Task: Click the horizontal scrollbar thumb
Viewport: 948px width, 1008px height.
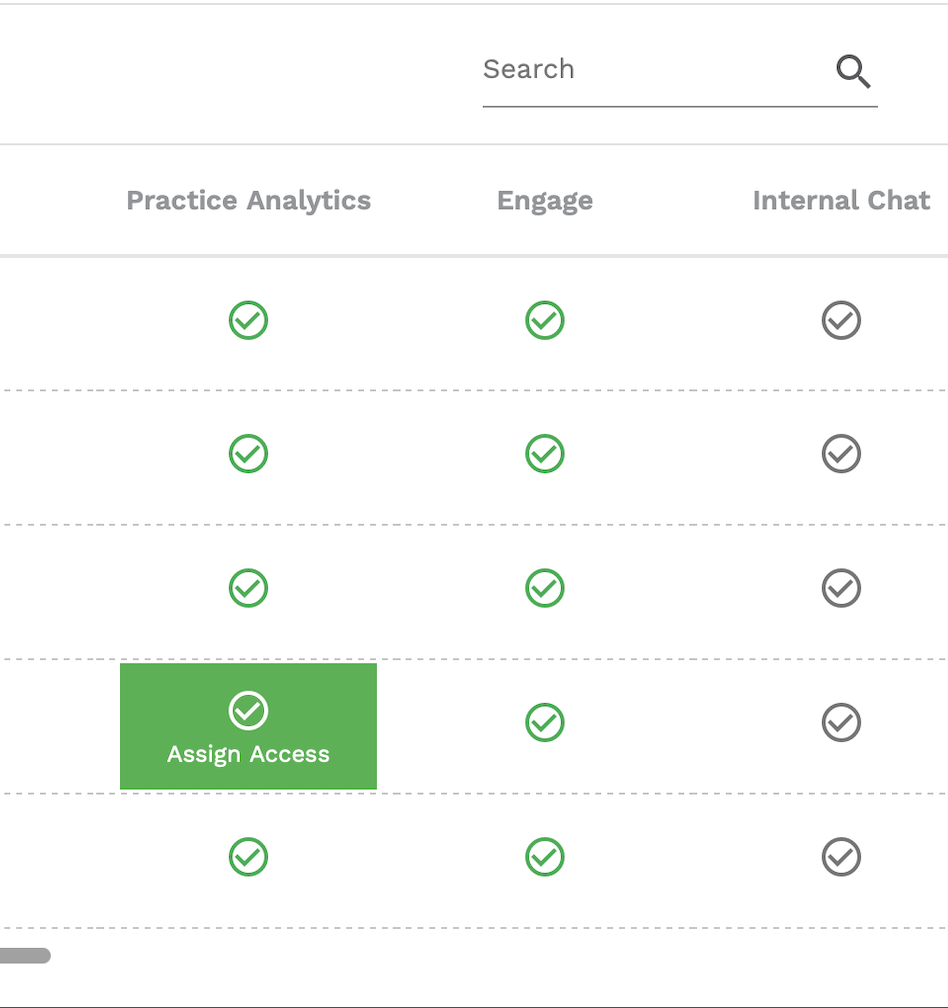Action: pos(24,956)
